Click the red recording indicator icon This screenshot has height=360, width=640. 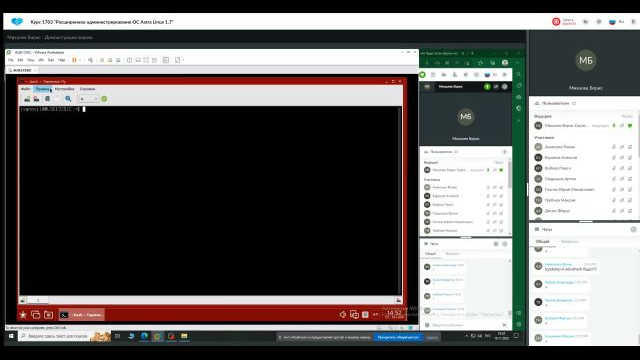pyautogui.click(x=556, y=22)
